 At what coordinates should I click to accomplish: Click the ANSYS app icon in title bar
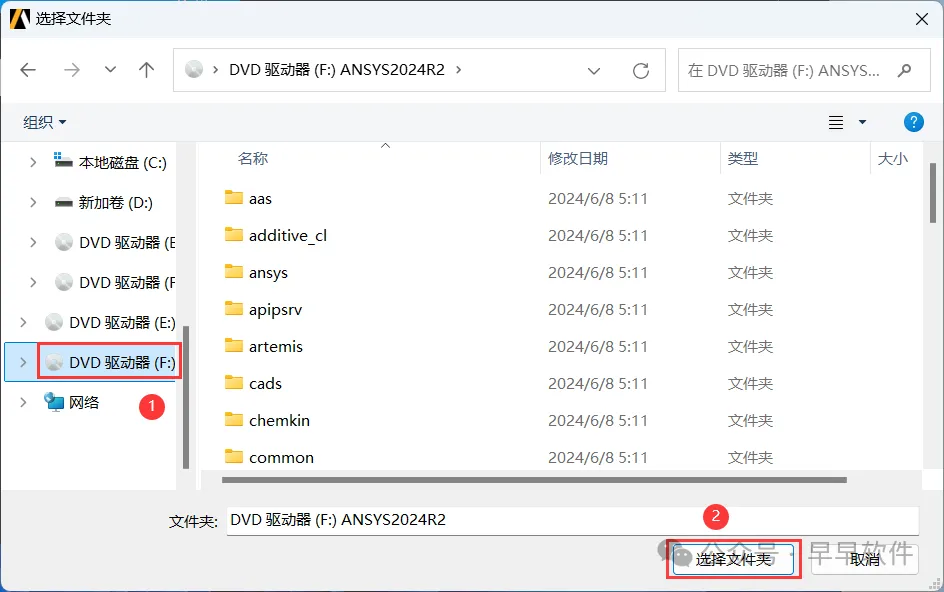point(19,19)
